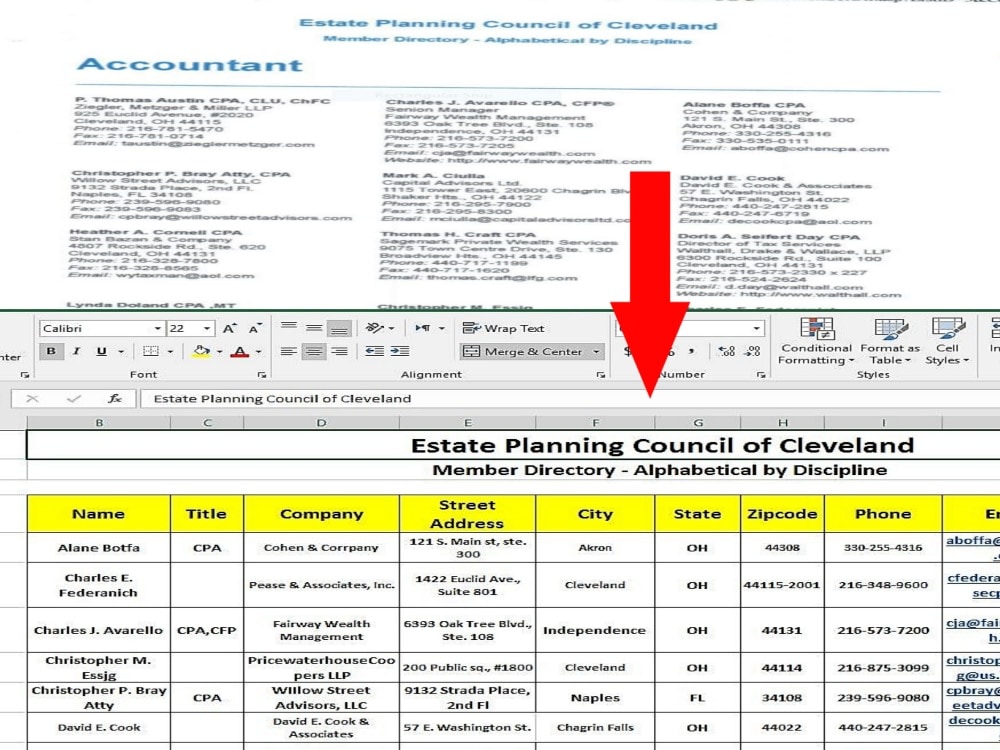Toggle Bold formatting
The width and height of the screenshot is (1000, 750).
click(x=51, y=351)
